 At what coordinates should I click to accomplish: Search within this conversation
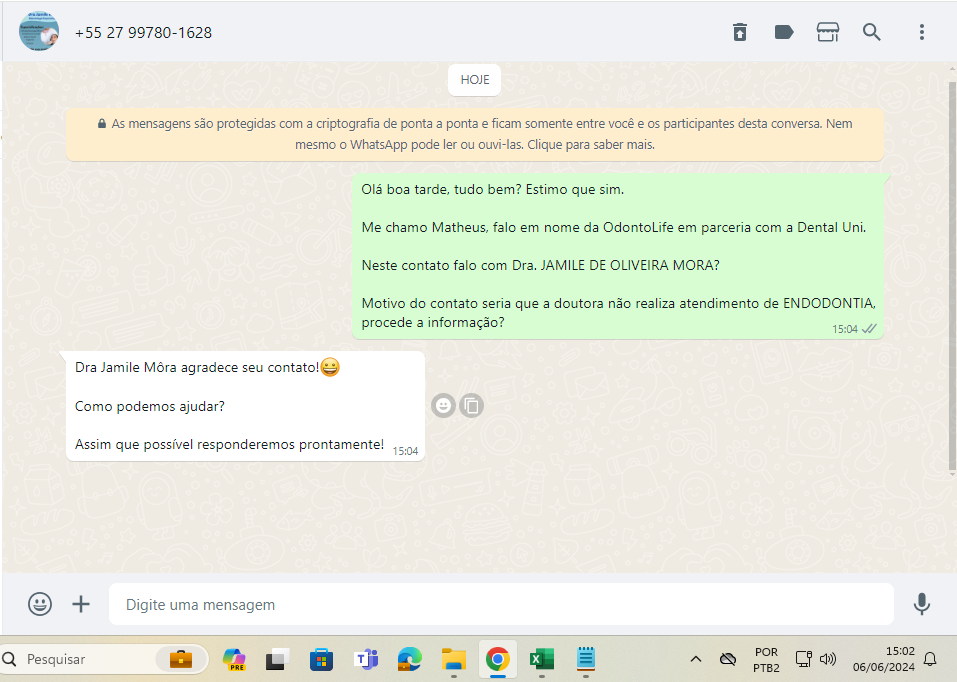click(x=872, y=32)
